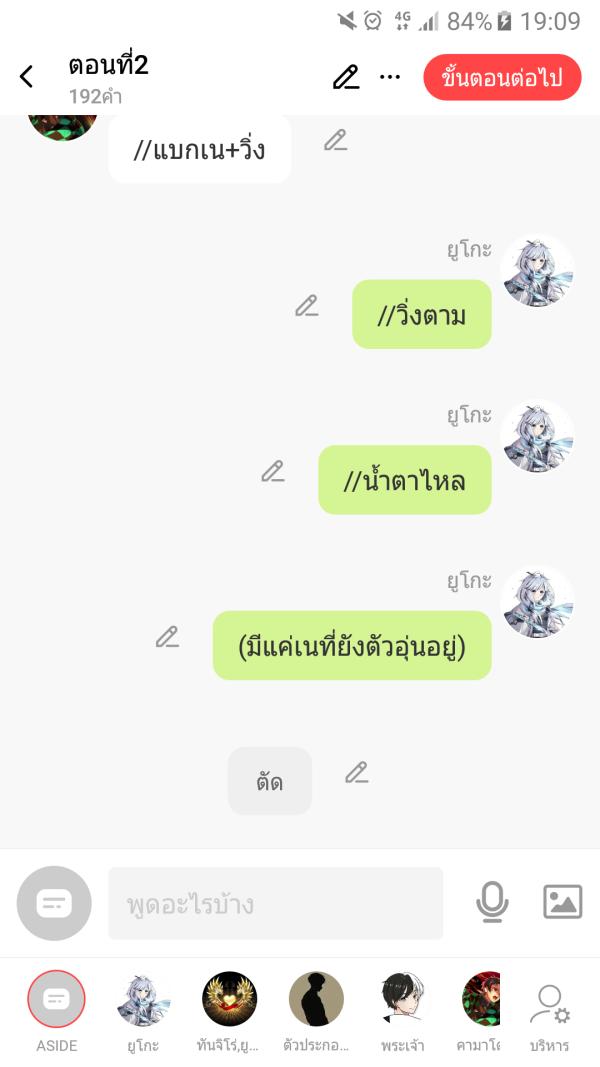This screenshot has width=600, height=1067.
Task: Tap the back arrow in the header
Action: 27,76
